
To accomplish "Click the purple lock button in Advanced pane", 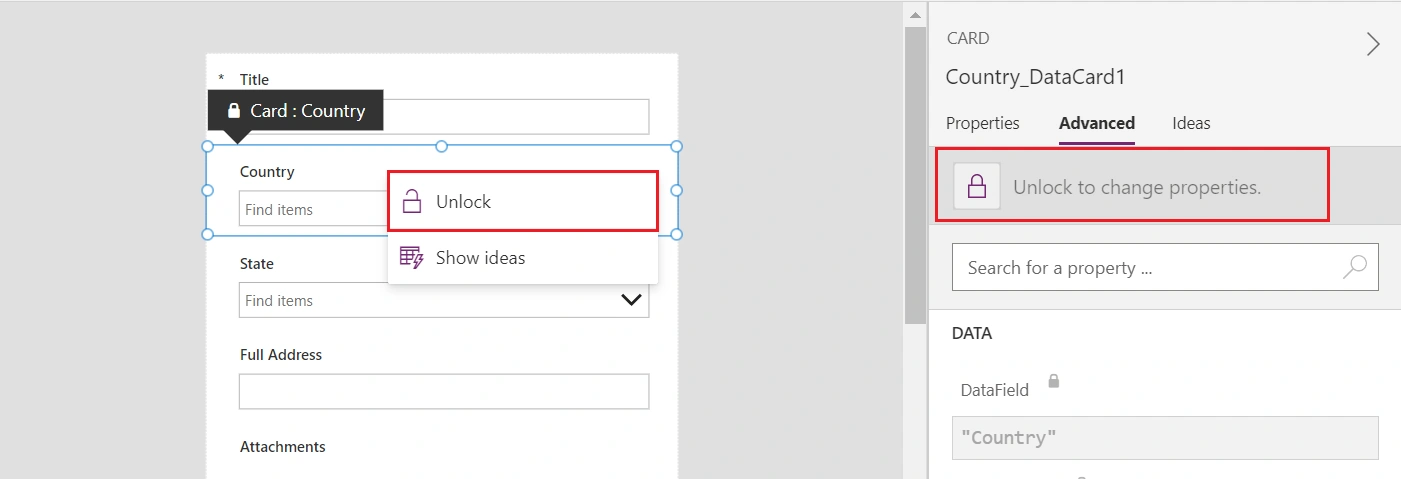I will point(977,186).
